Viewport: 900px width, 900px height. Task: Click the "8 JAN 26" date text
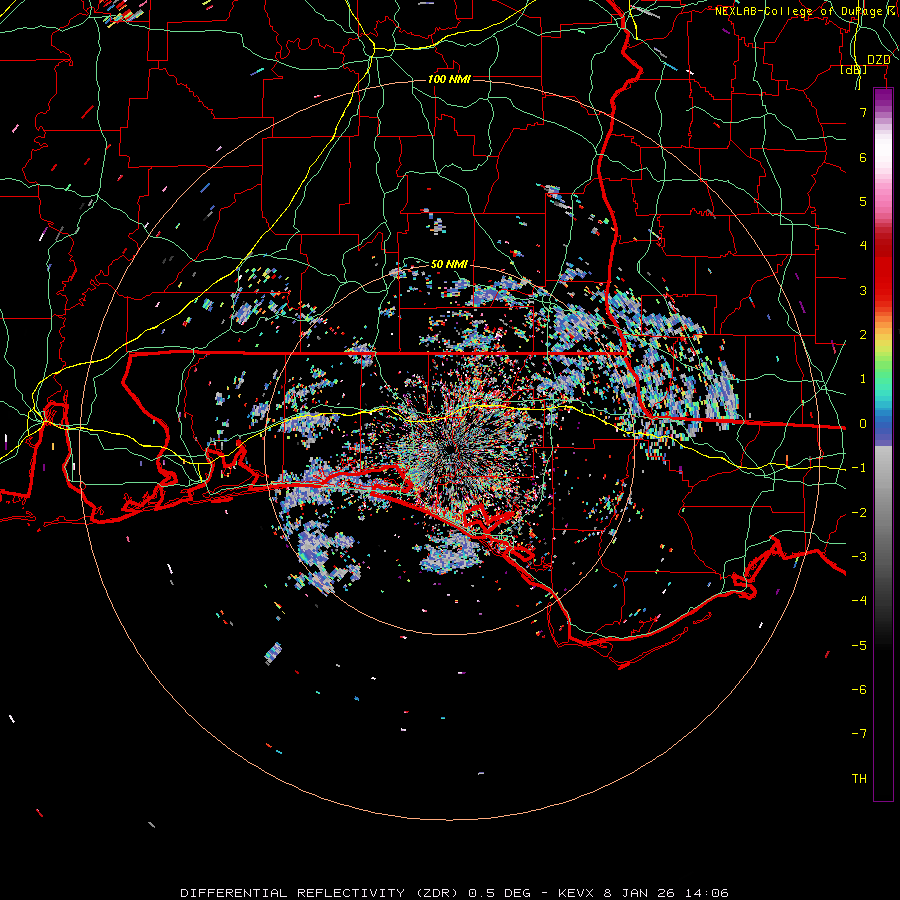[641, 893]
